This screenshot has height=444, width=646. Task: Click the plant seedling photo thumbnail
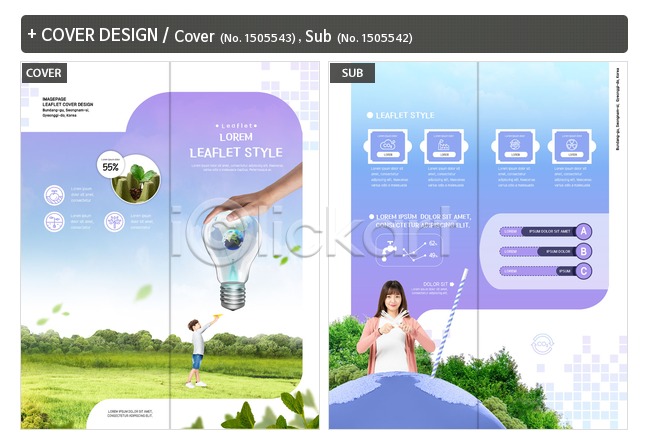point(135,179)
